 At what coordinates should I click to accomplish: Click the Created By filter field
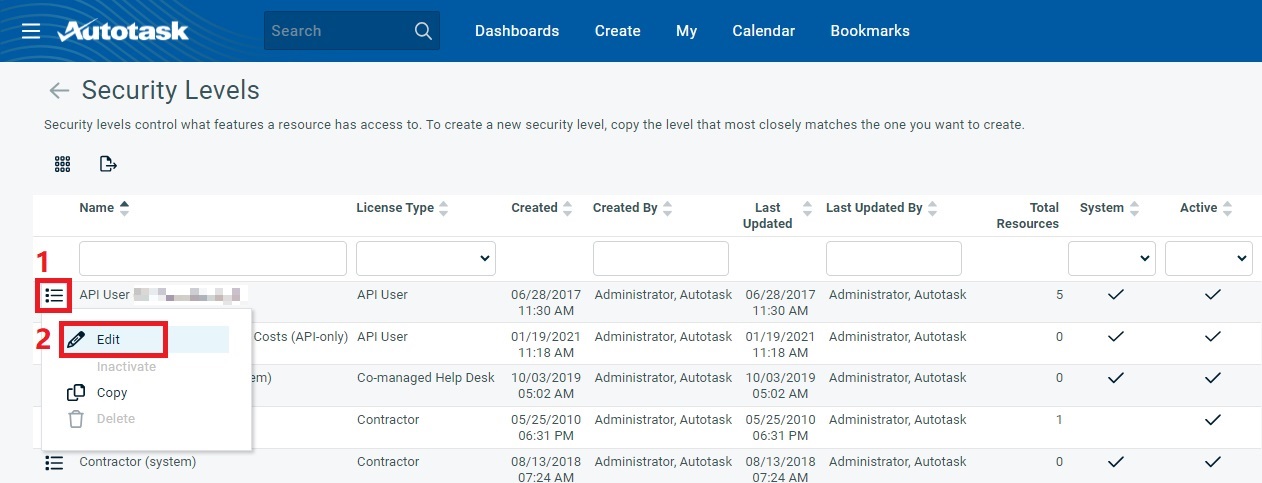pyautogui.click(x=660, y=258)
